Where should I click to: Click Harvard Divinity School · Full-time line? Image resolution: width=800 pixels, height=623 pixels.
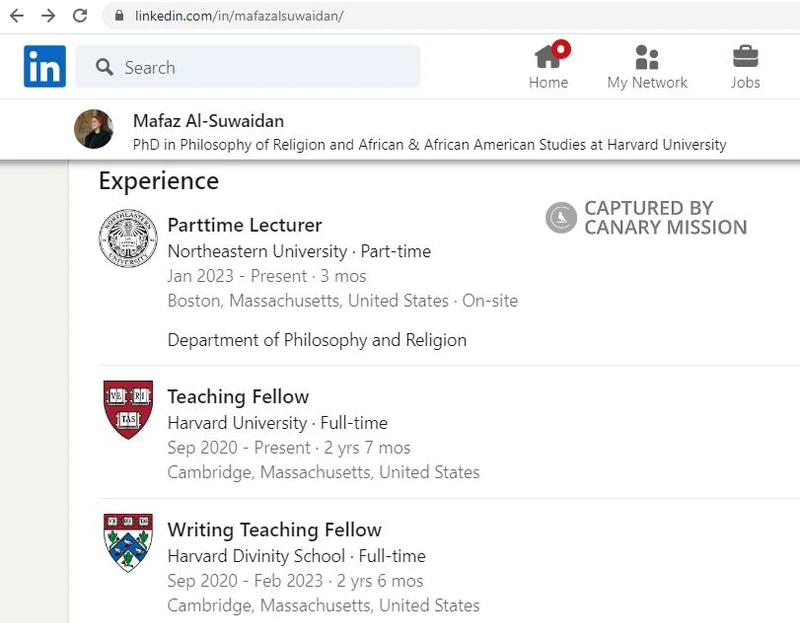tap(296, 556)
